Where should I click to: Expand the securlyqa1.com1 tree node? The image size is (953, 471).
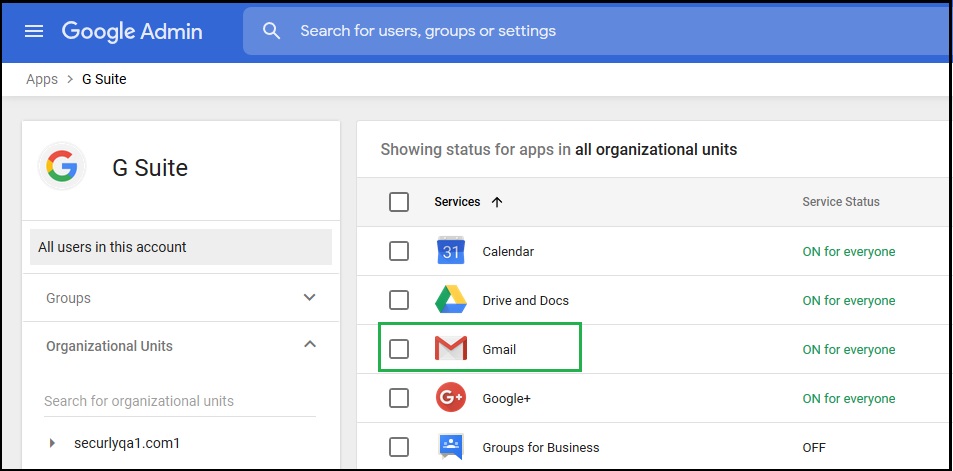click(52, 443)
